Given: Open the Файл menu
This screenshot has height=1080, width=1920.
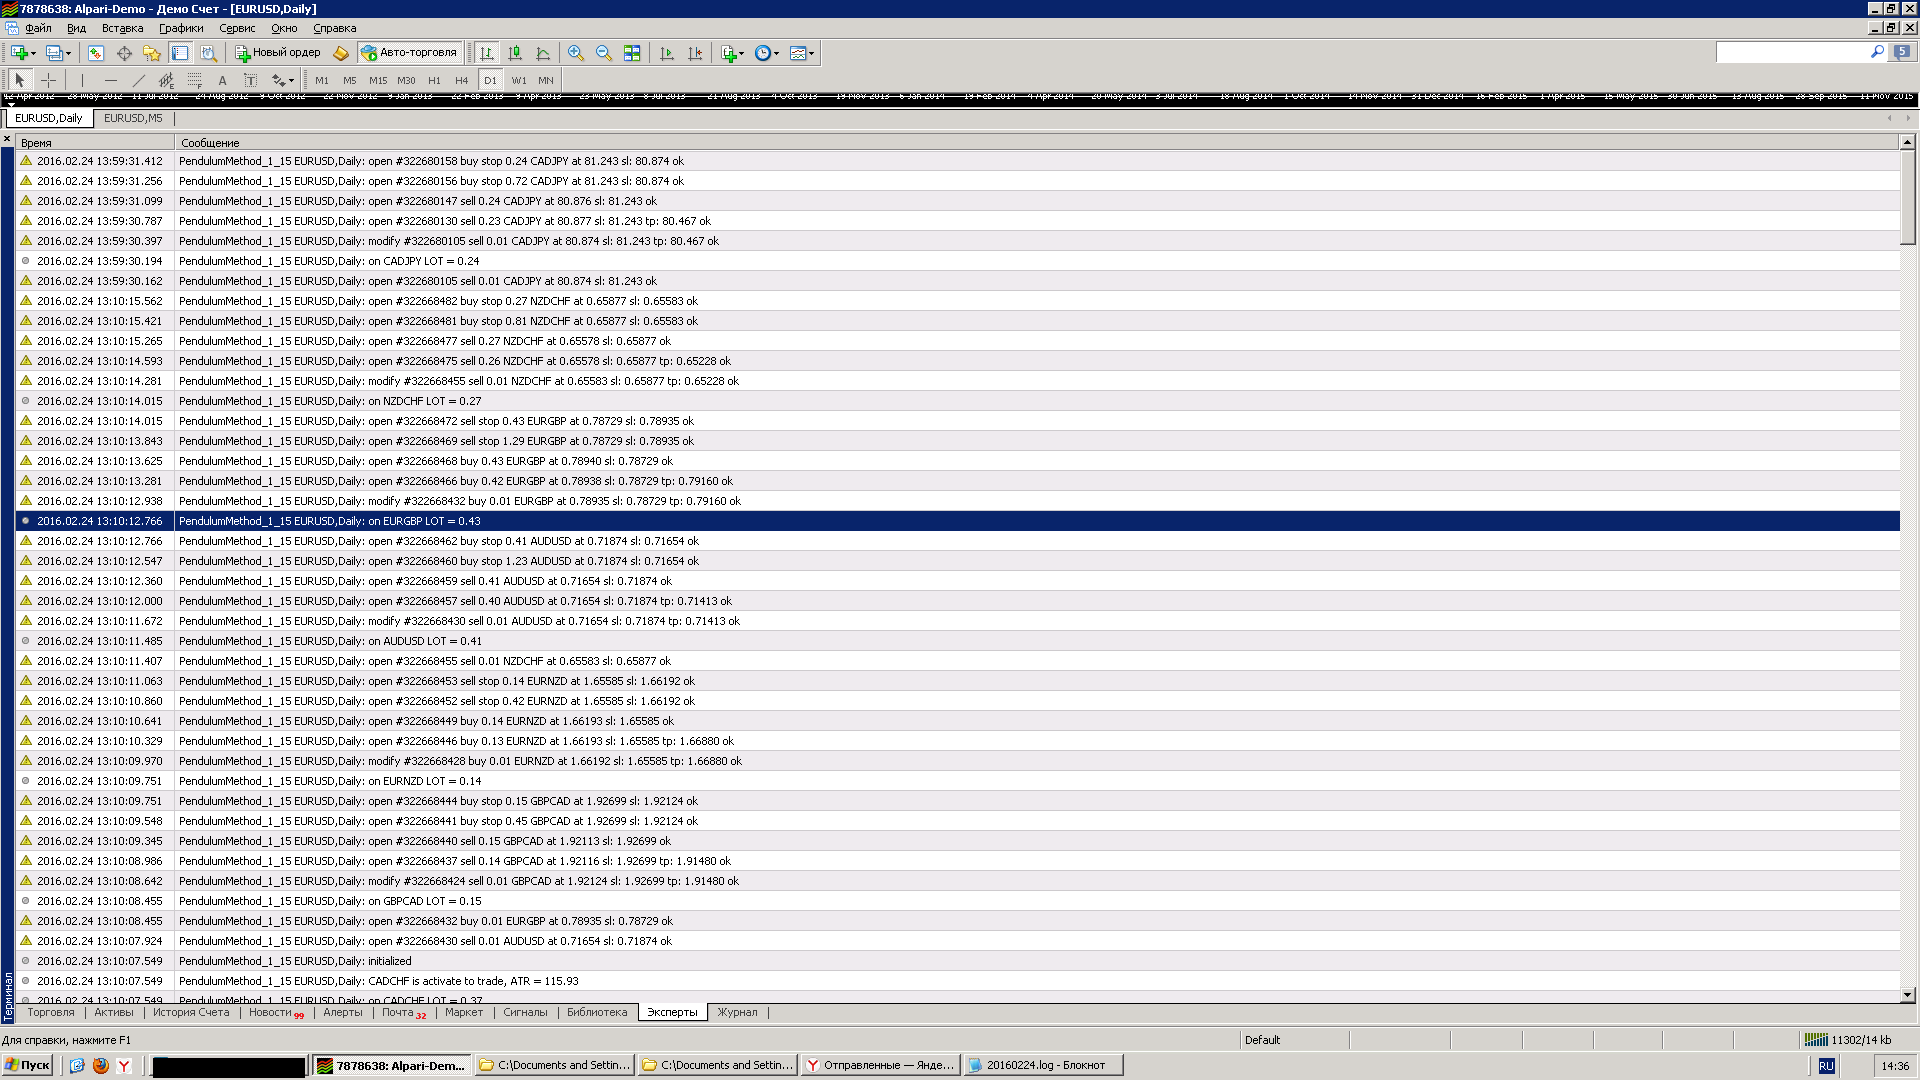Looking at the screenshot, I should (38, 28).
